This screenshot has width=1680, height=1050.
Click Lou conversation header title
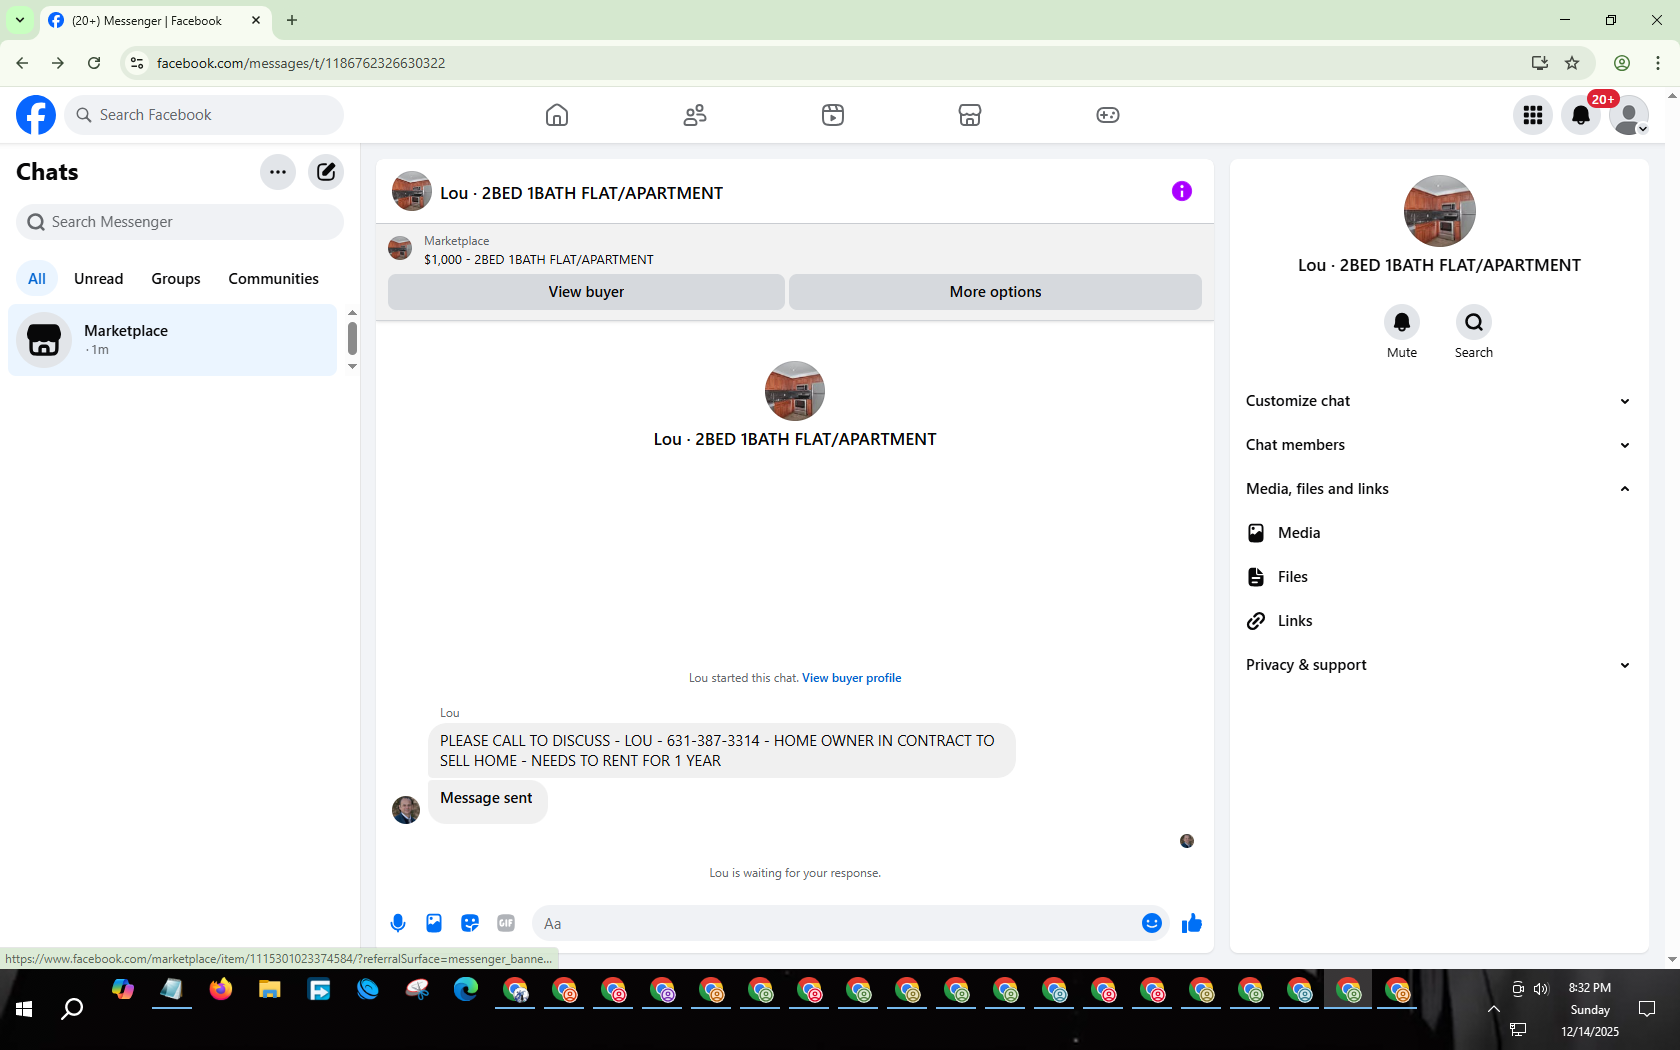[x=581, y=193]
